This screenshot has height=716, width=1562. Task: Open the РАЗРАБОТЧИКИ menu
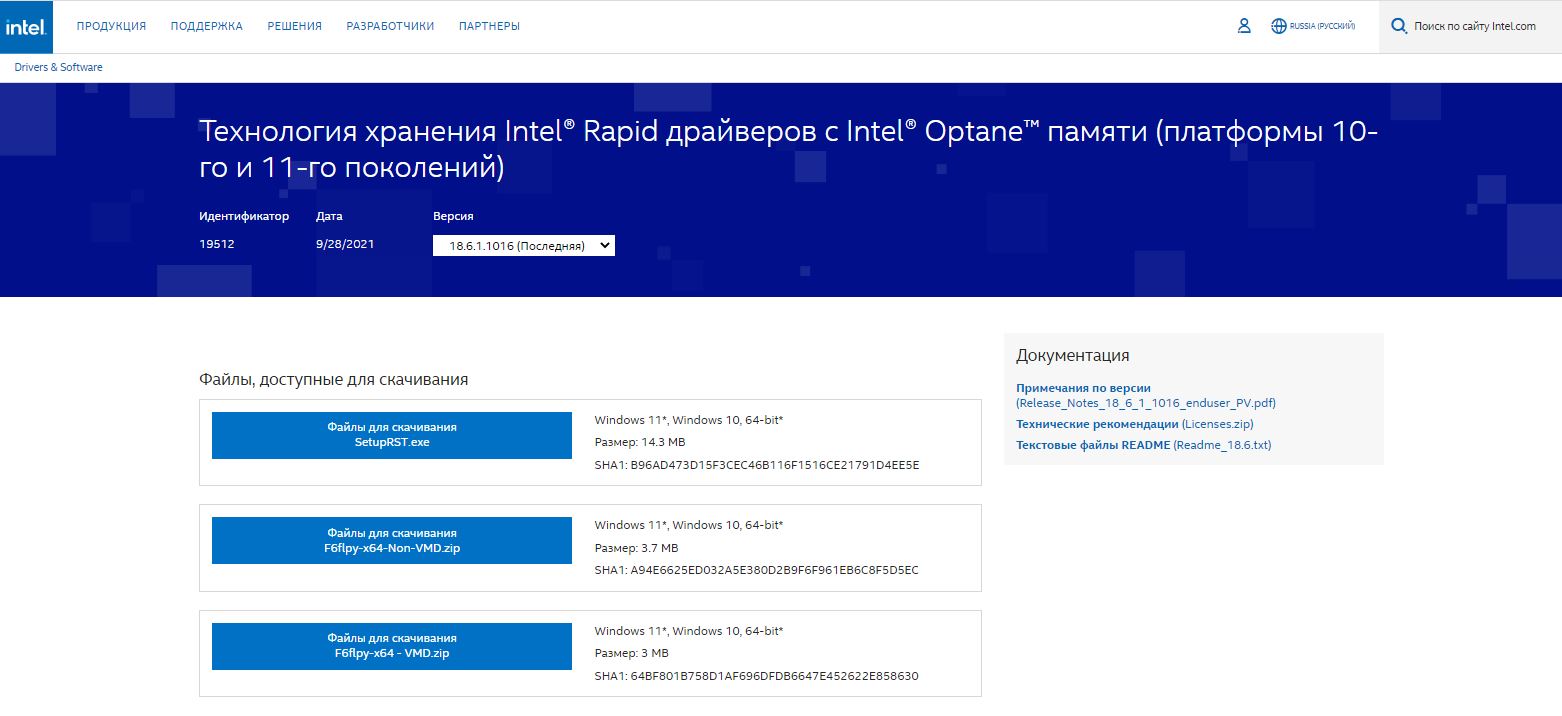pyautogui.click(x=390, y=26)
